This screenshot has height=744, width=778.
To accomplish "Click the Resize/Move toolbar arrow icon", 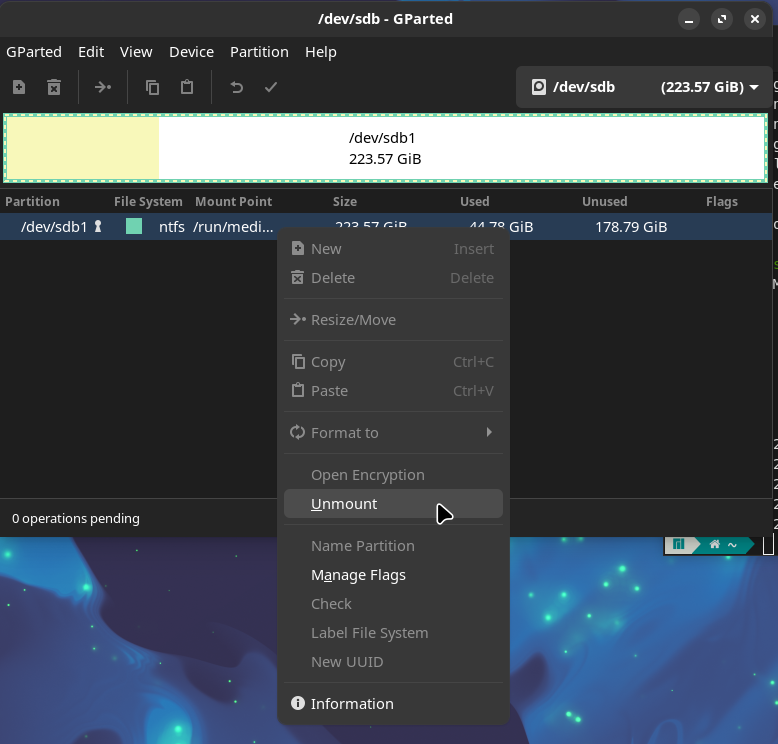I will (103, 87).
